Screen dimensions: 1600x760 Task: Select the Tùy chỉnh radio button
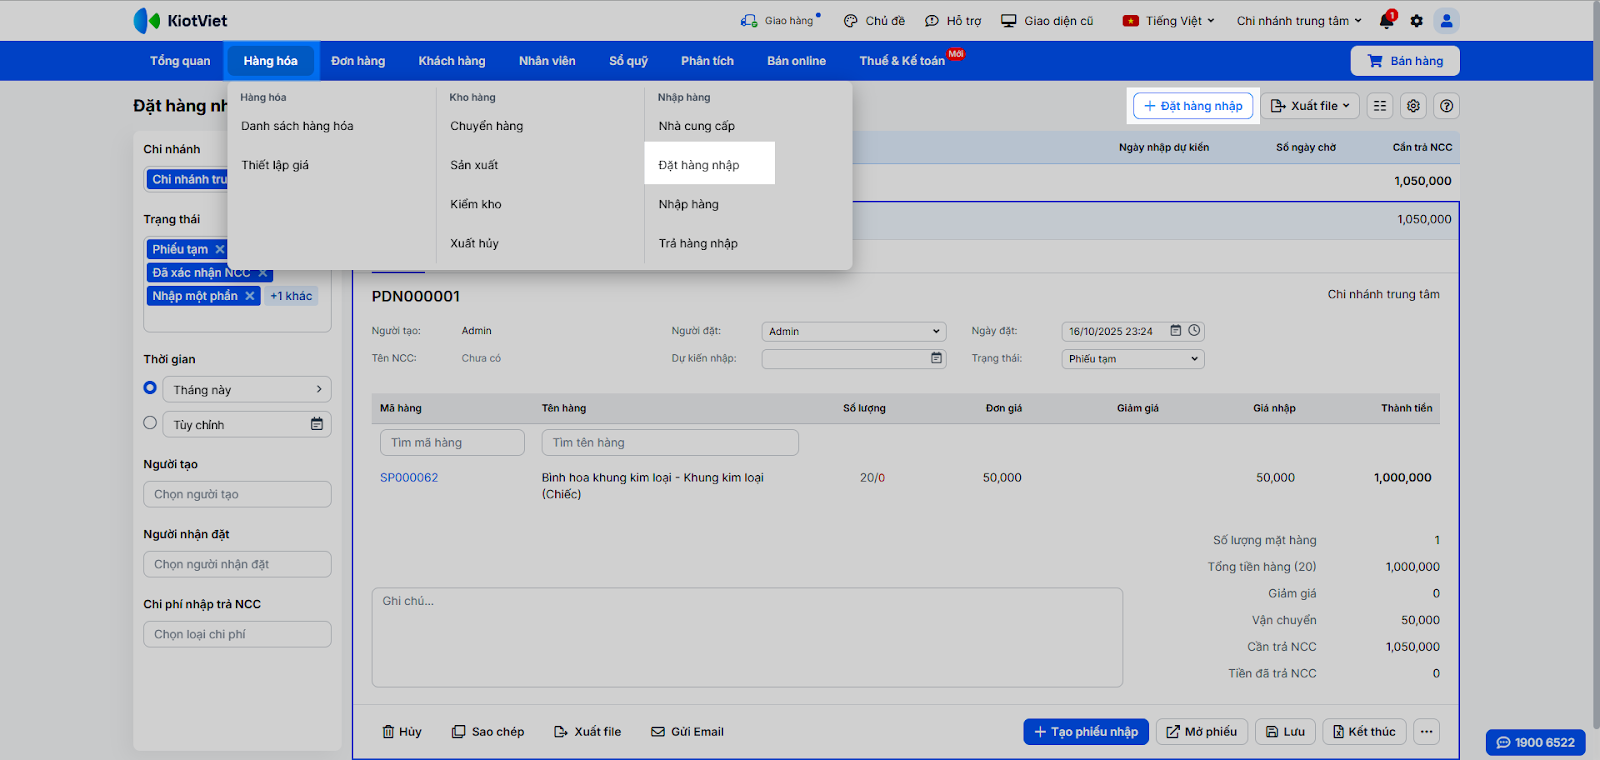(x=150, y=423)
